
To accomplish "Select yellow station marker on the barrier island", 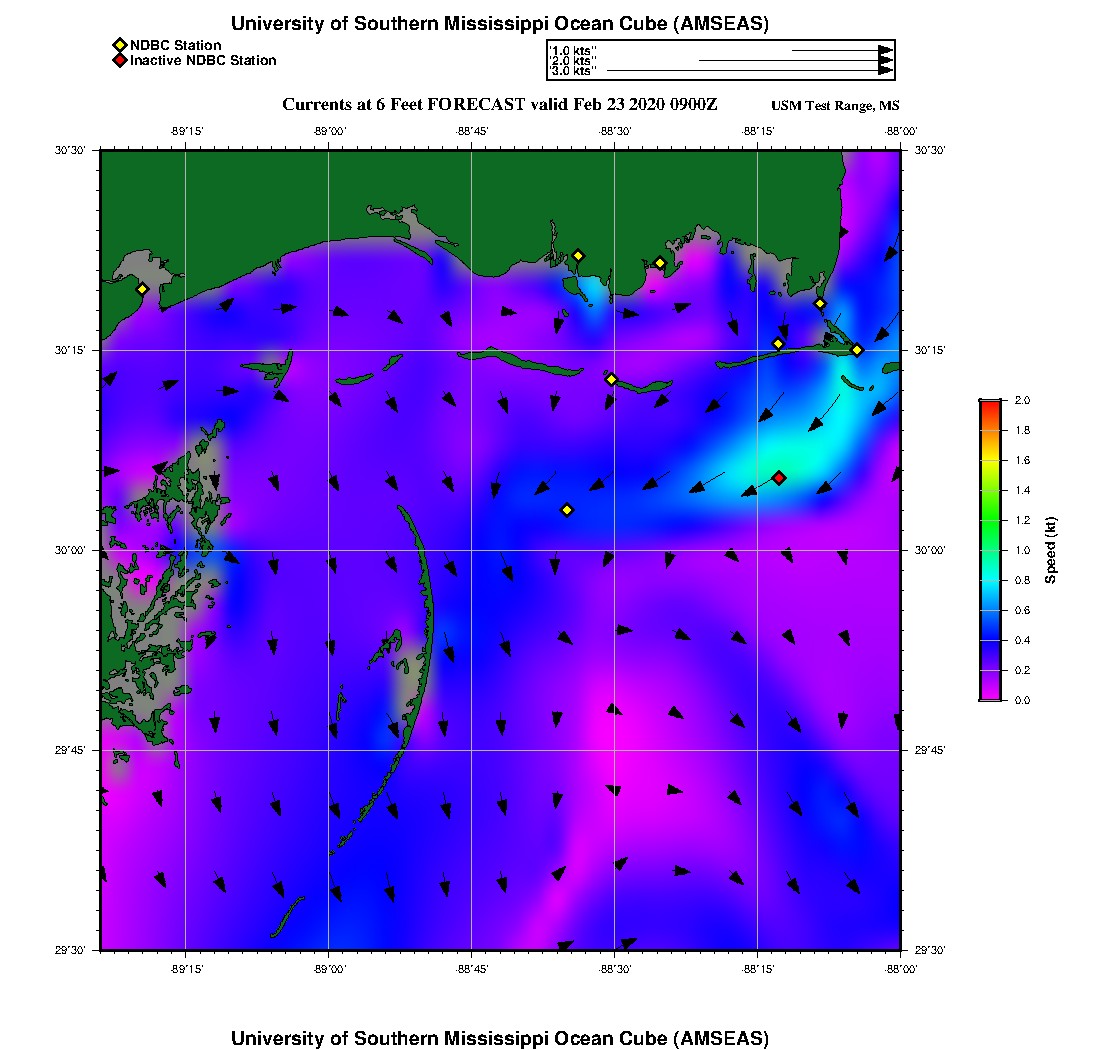I will 611,379.
